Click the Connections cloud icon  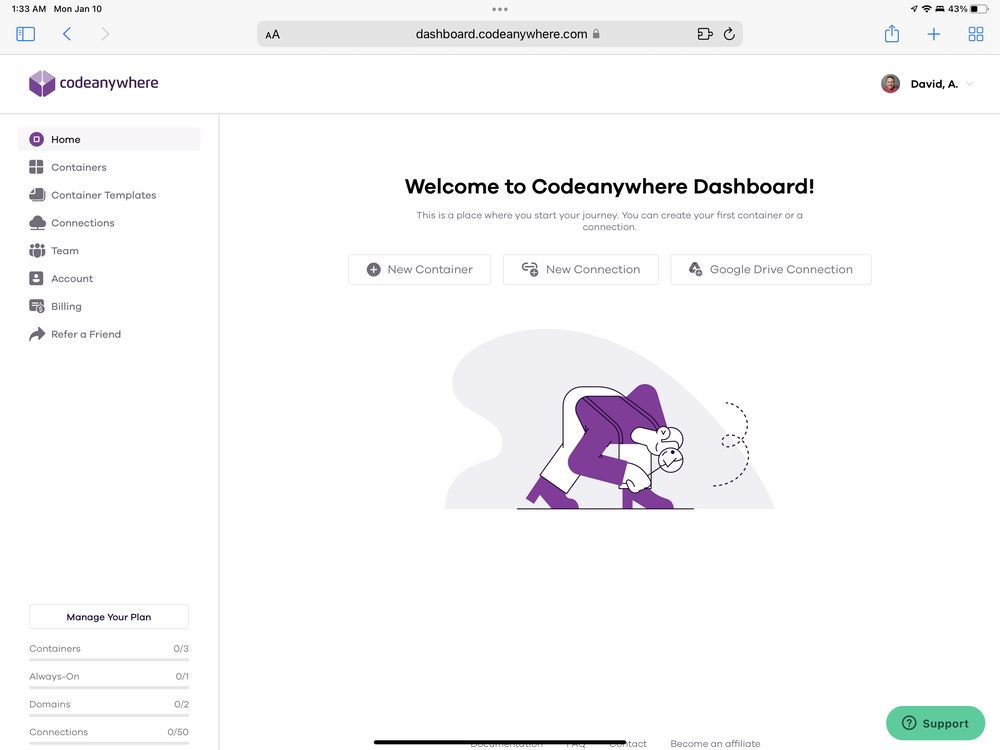[37, 223]
